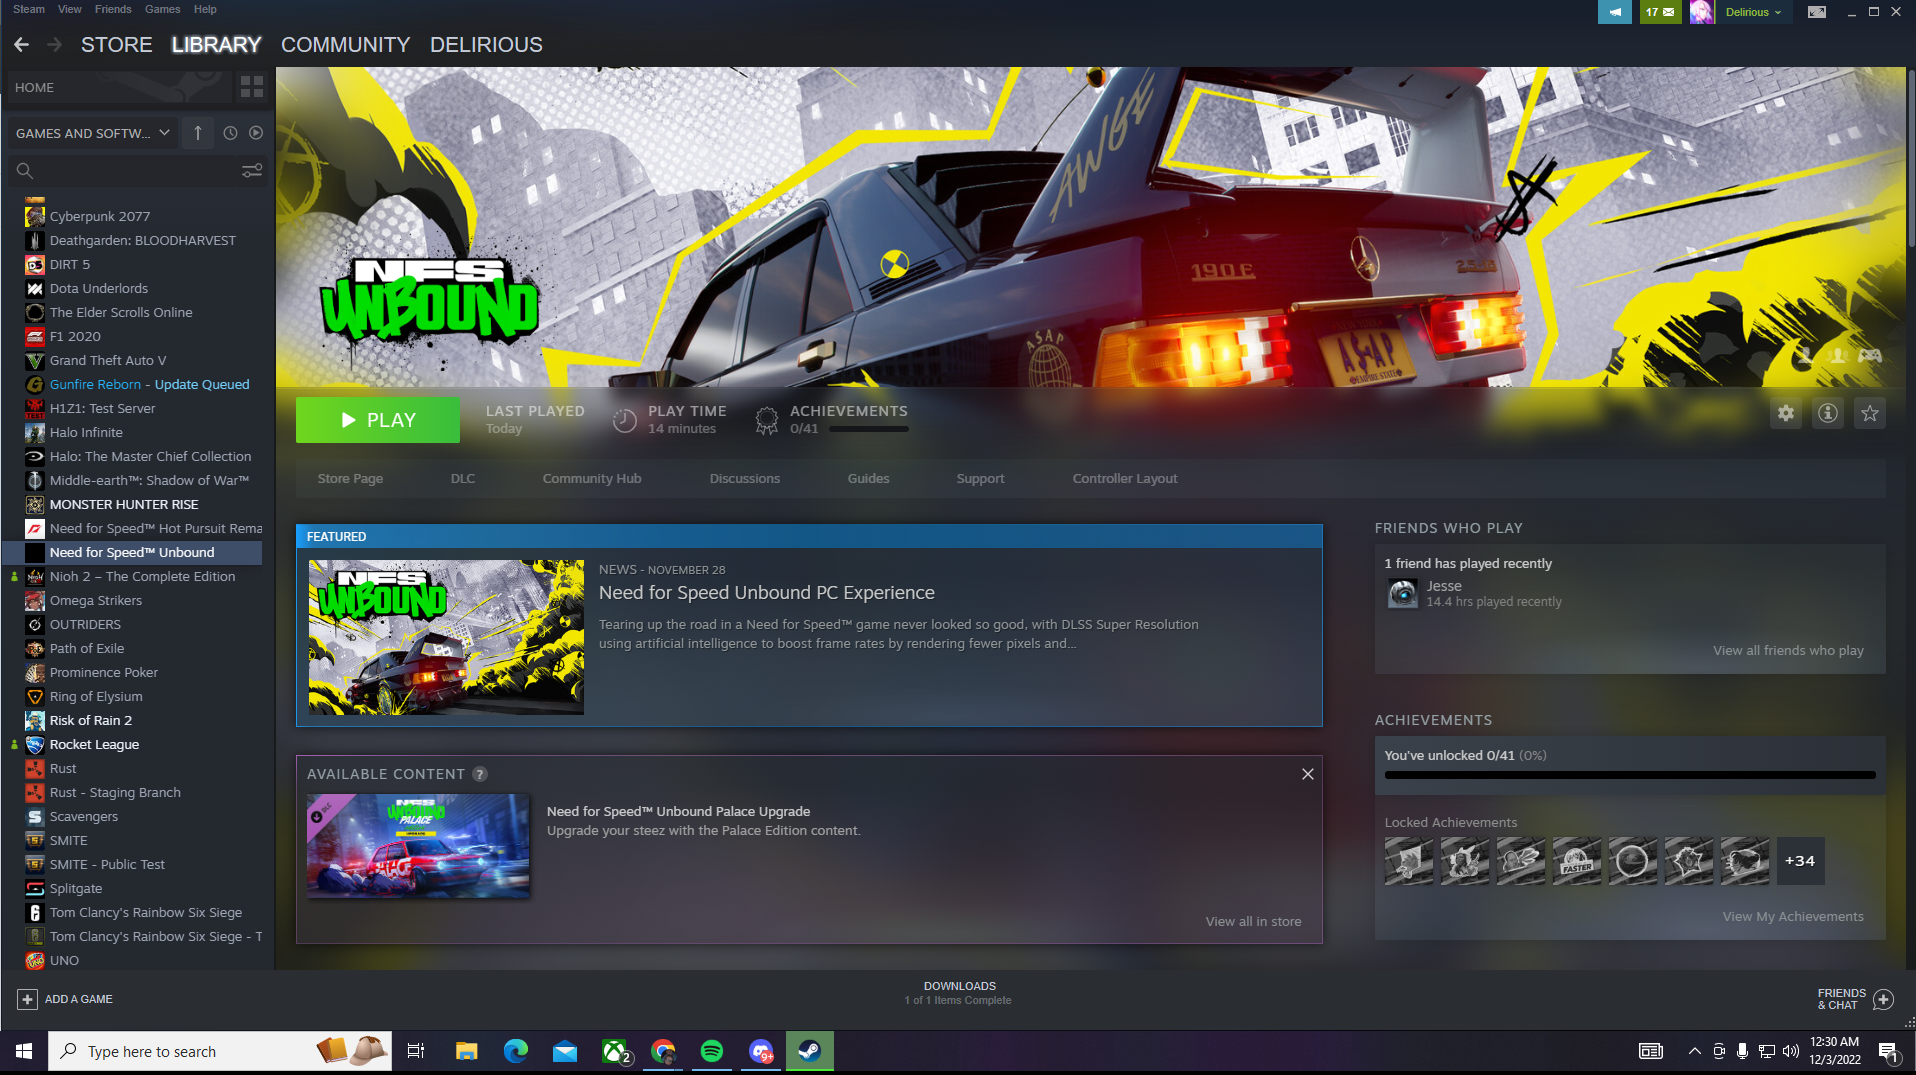Click the library search input field
This screenshot has width=1916, height=1075.
137,171
